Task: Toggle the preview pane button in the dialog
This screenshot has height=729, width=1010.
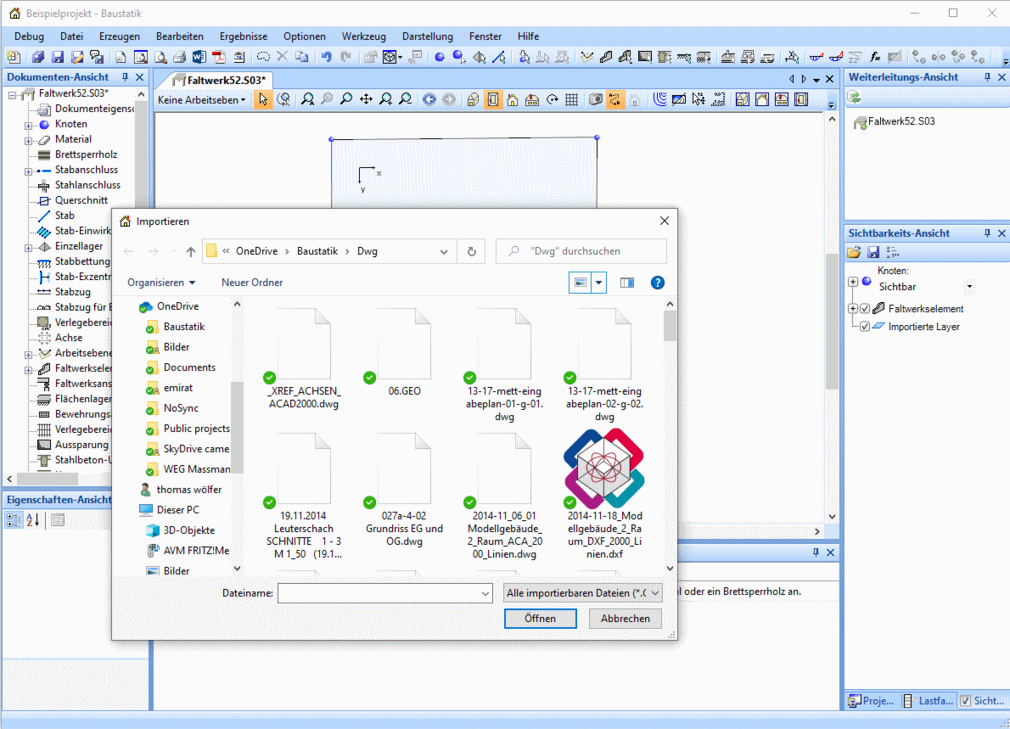Action: (x=627, y=283)
